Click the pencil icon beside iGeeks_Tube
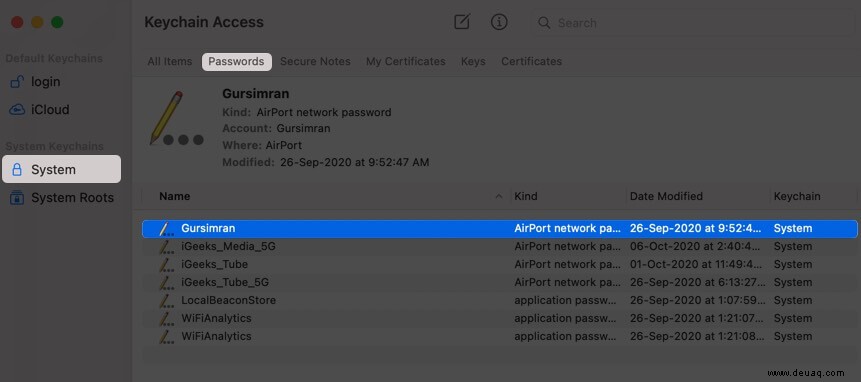Screen dimensions: 861x382 click(x=167, y=265)
